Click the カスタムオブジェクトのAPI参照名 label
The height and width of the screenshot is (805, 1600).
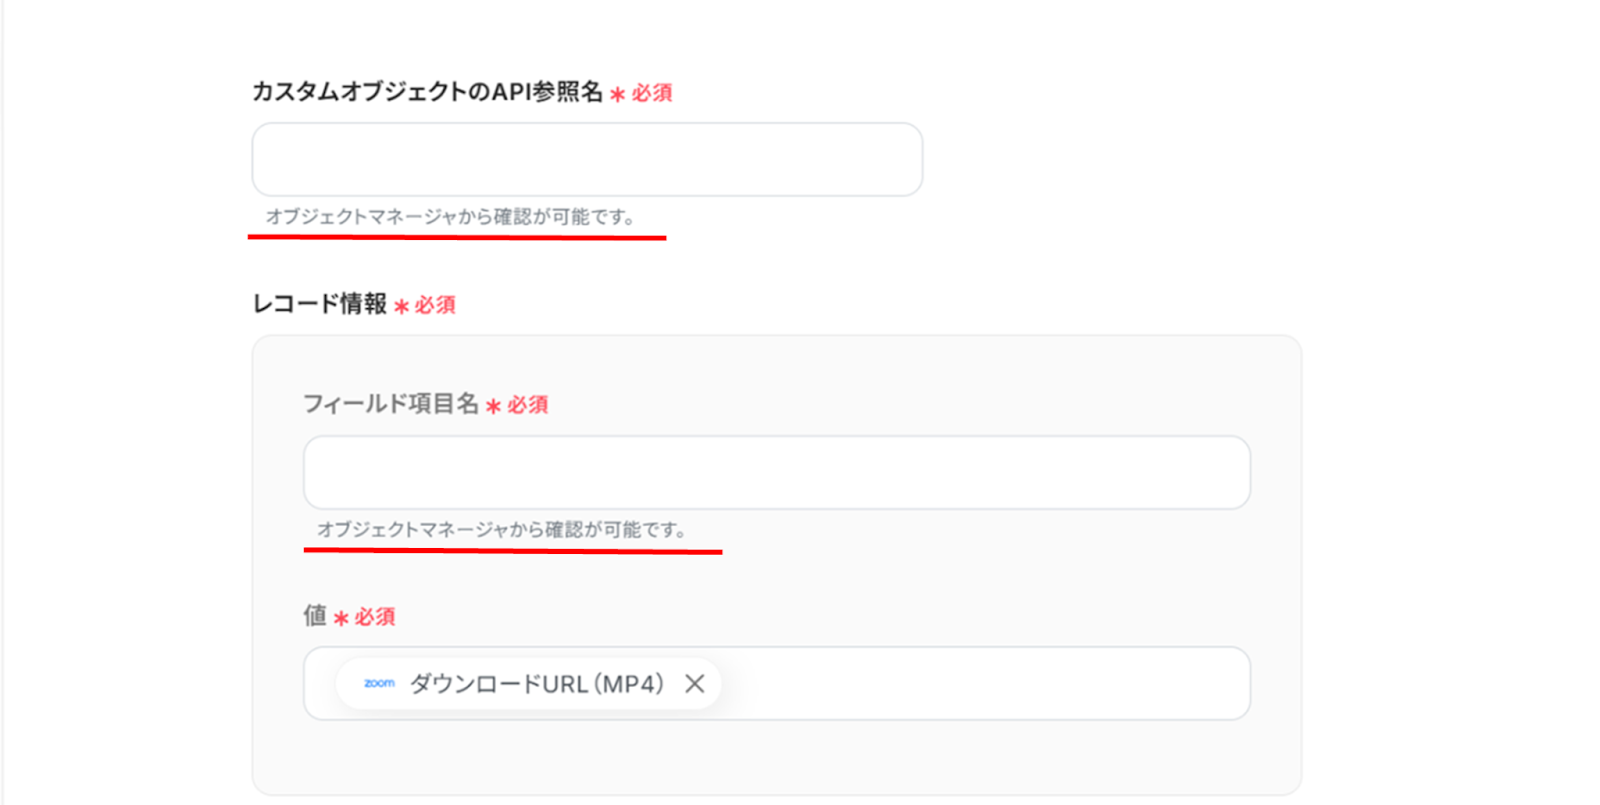pos(427,92)
